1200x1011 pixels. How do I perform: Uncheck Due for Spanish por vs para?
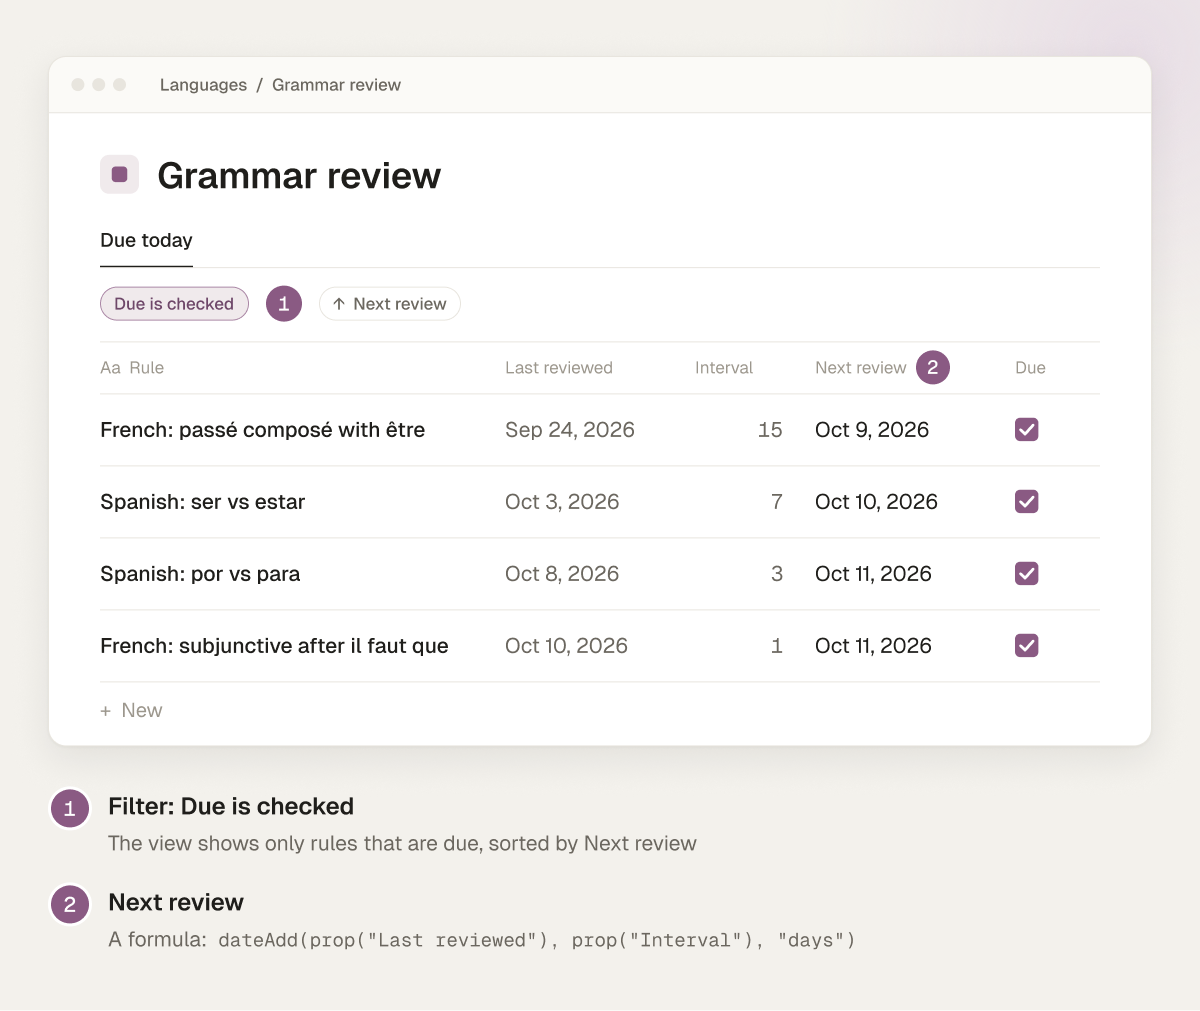point(1027,574)
